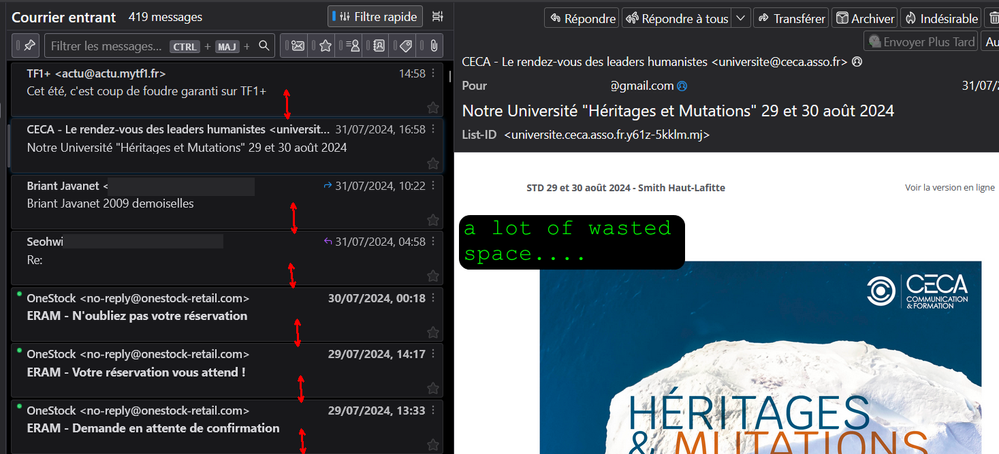Mark message as Indésirable
This screenshot has width=999, height=454.
coord(940,18)
